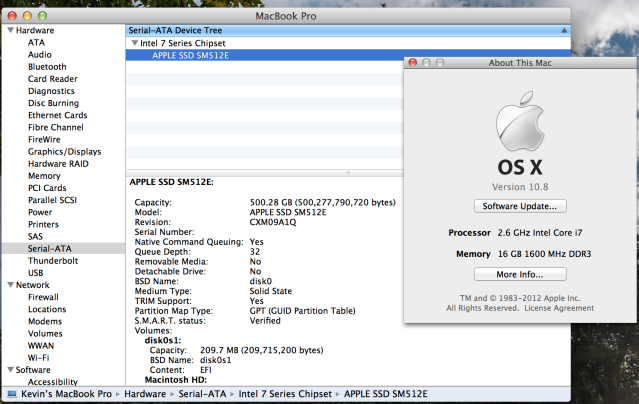639x404 pixels.
Task: Select Volumes under Network
Action: pos(45,333)
